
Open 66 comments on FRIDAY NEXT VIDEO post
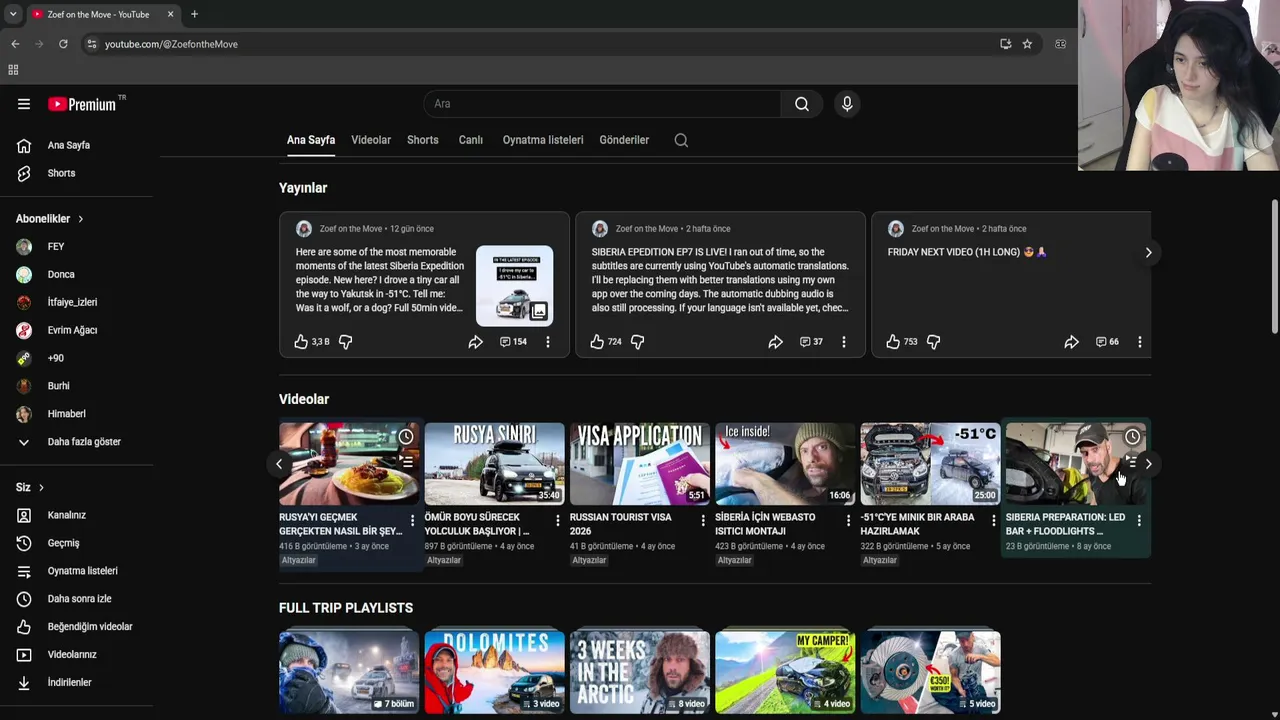tap(1107, 342)
